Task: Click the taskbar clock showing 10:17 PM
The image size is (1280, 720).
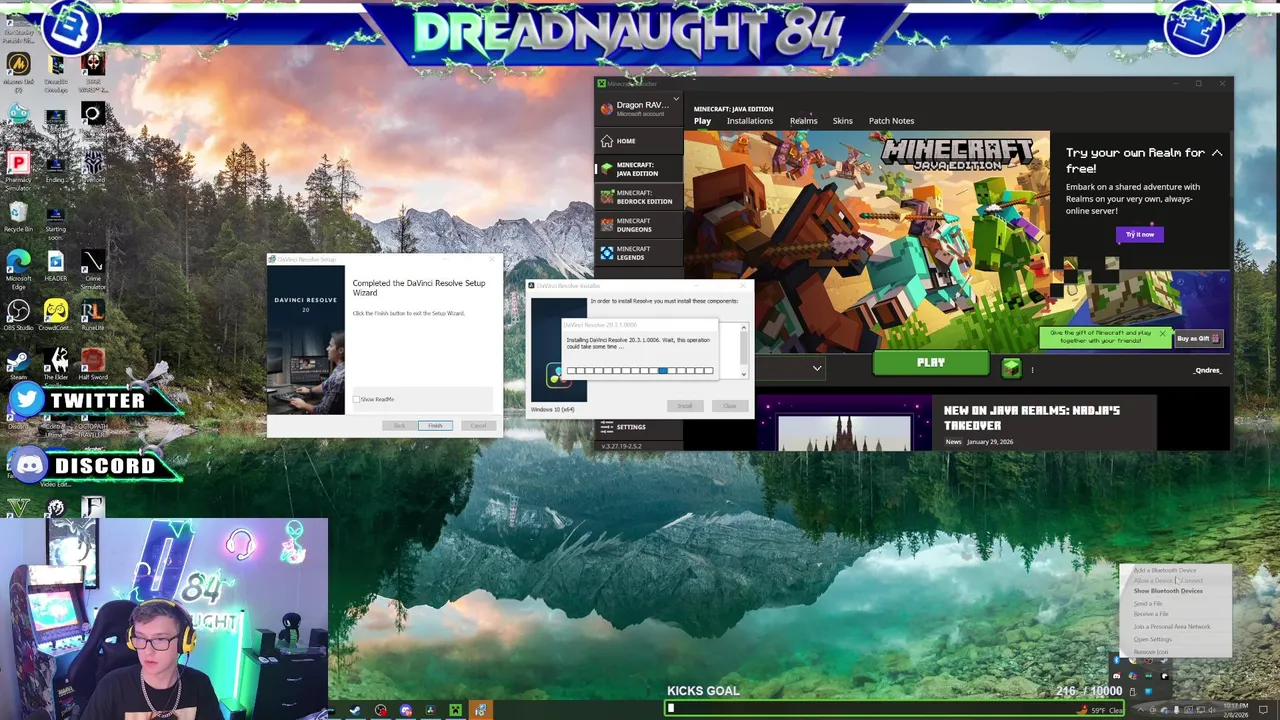Action: coord(1237,711)
